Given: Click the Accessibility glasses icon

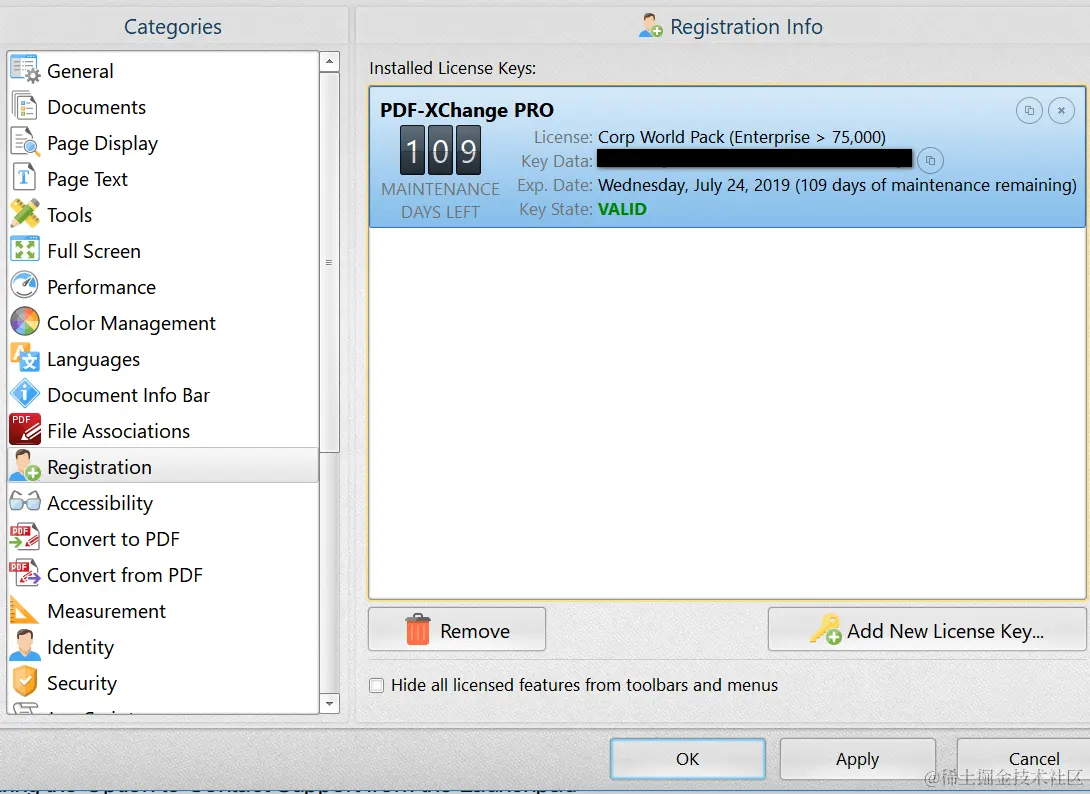Looking at the screenshot, I should [x=25, y=502].
